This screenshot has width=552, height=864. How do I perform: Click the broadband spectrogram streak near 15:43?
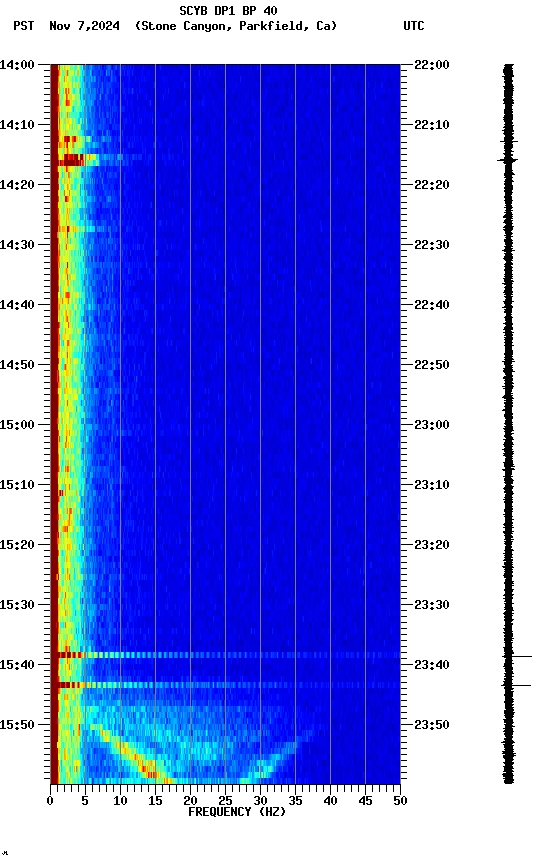click(x=229, y=685)
